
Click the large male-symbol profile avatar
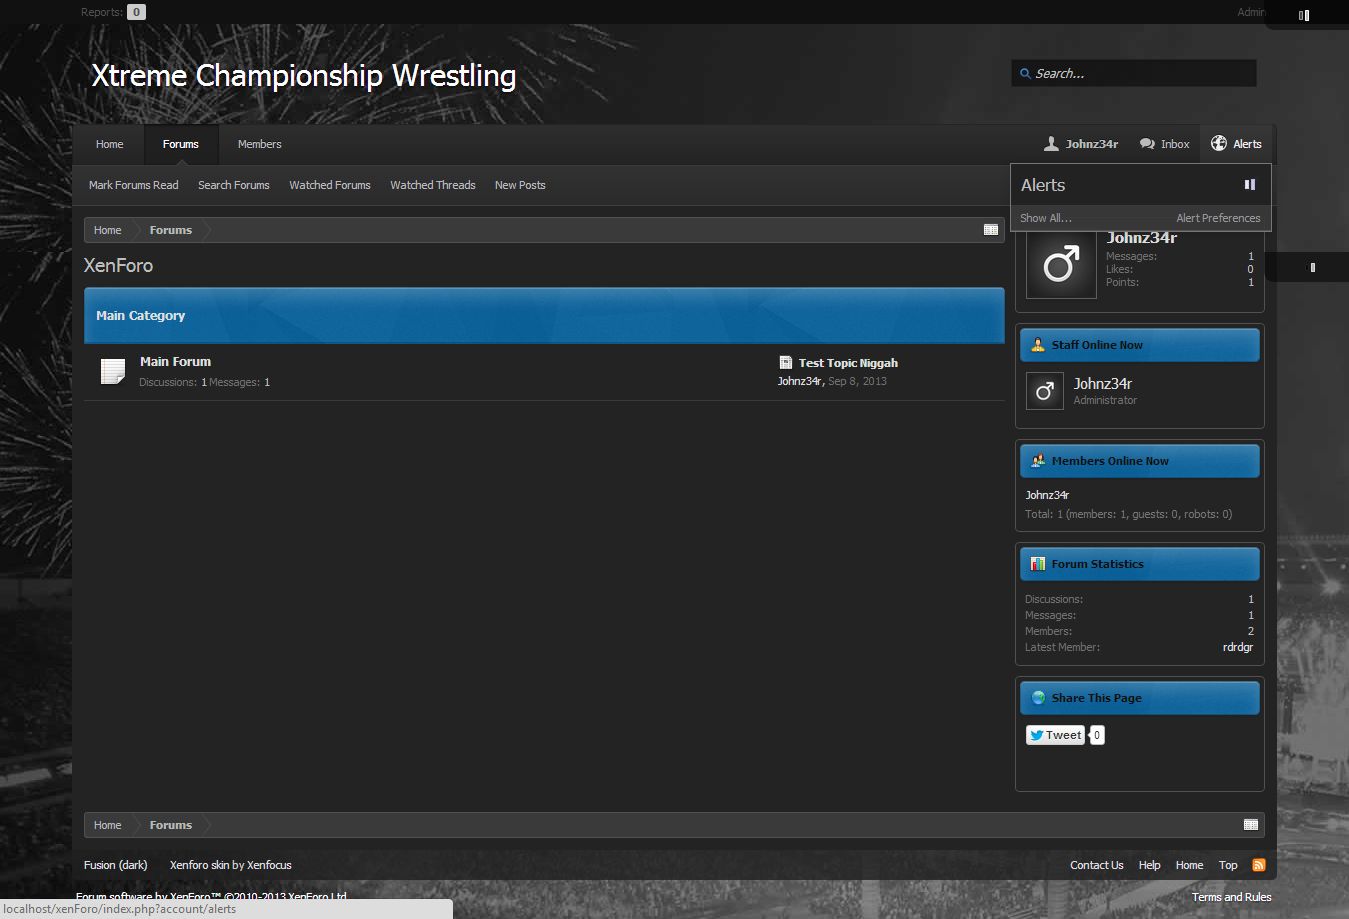(x=1060, y=265)
